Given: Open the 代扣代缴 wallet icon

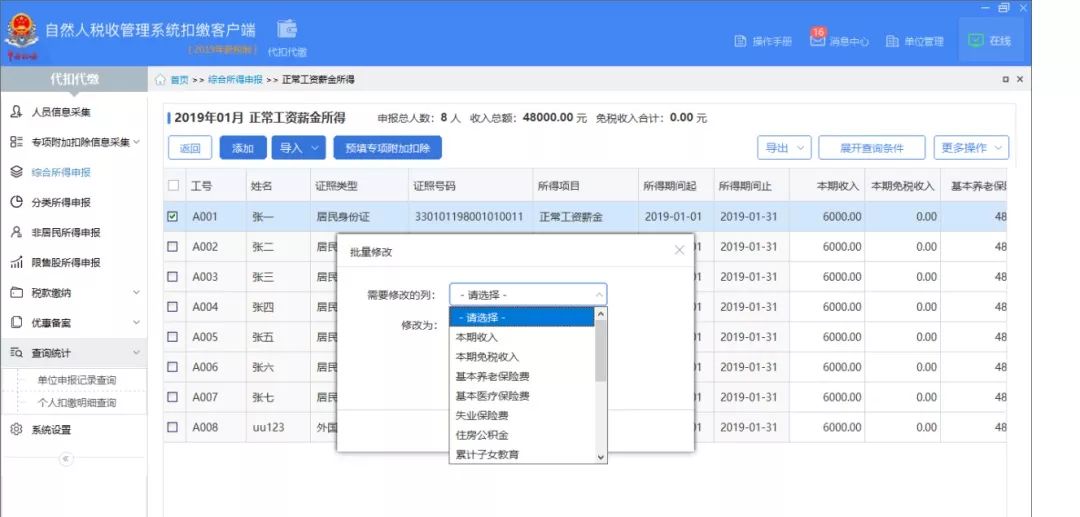Looking at the screenshot, I should point(287,29).
